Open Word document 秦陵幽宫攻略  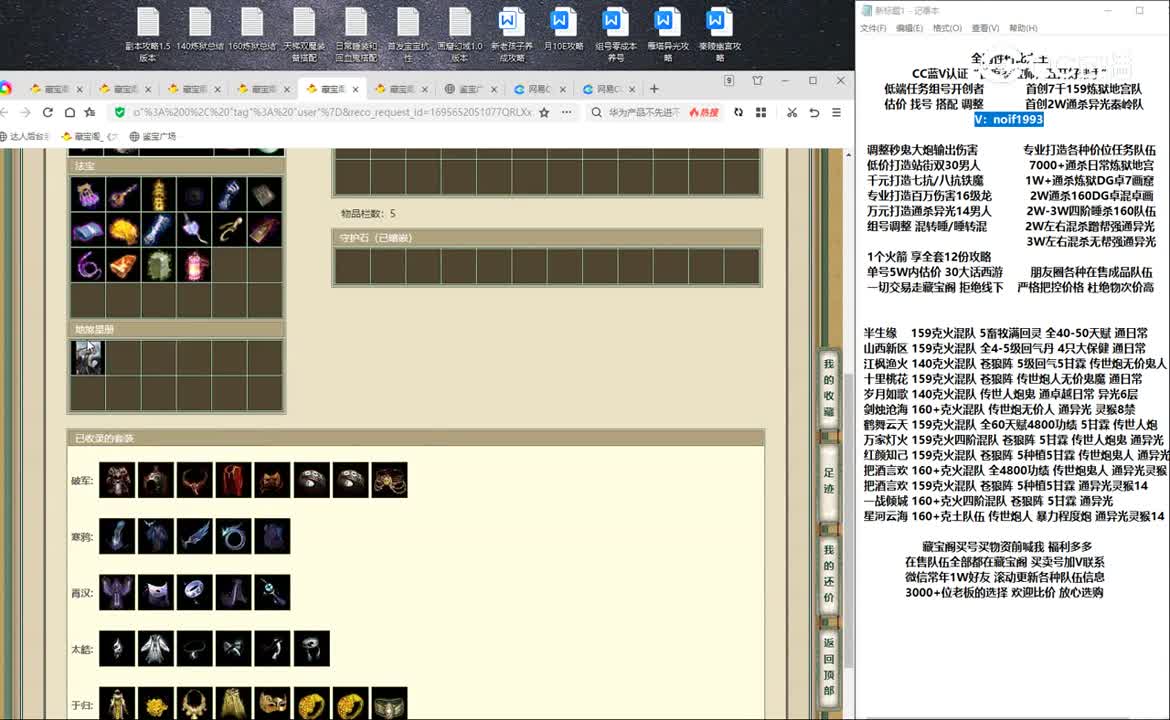pos(719,33)
